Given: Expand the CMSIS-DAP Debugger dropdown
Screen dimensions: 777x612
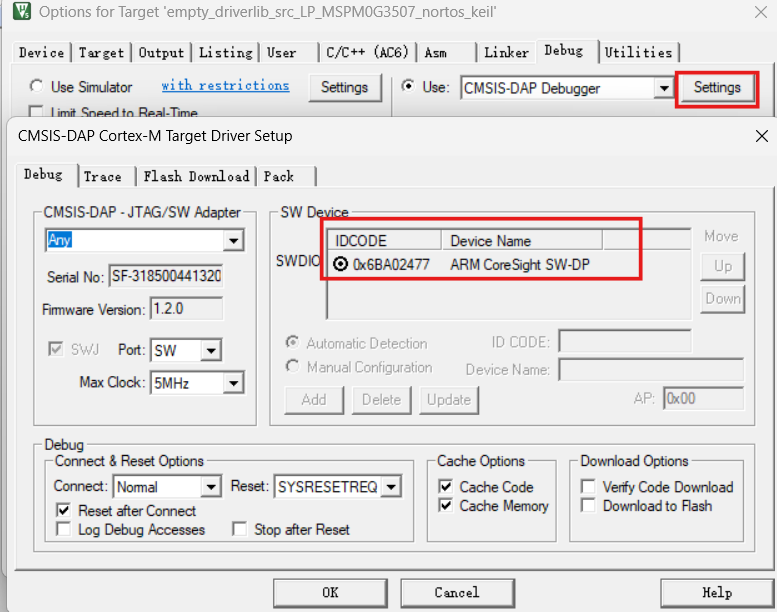Looking at the screenshot, I should pos(664,89).
